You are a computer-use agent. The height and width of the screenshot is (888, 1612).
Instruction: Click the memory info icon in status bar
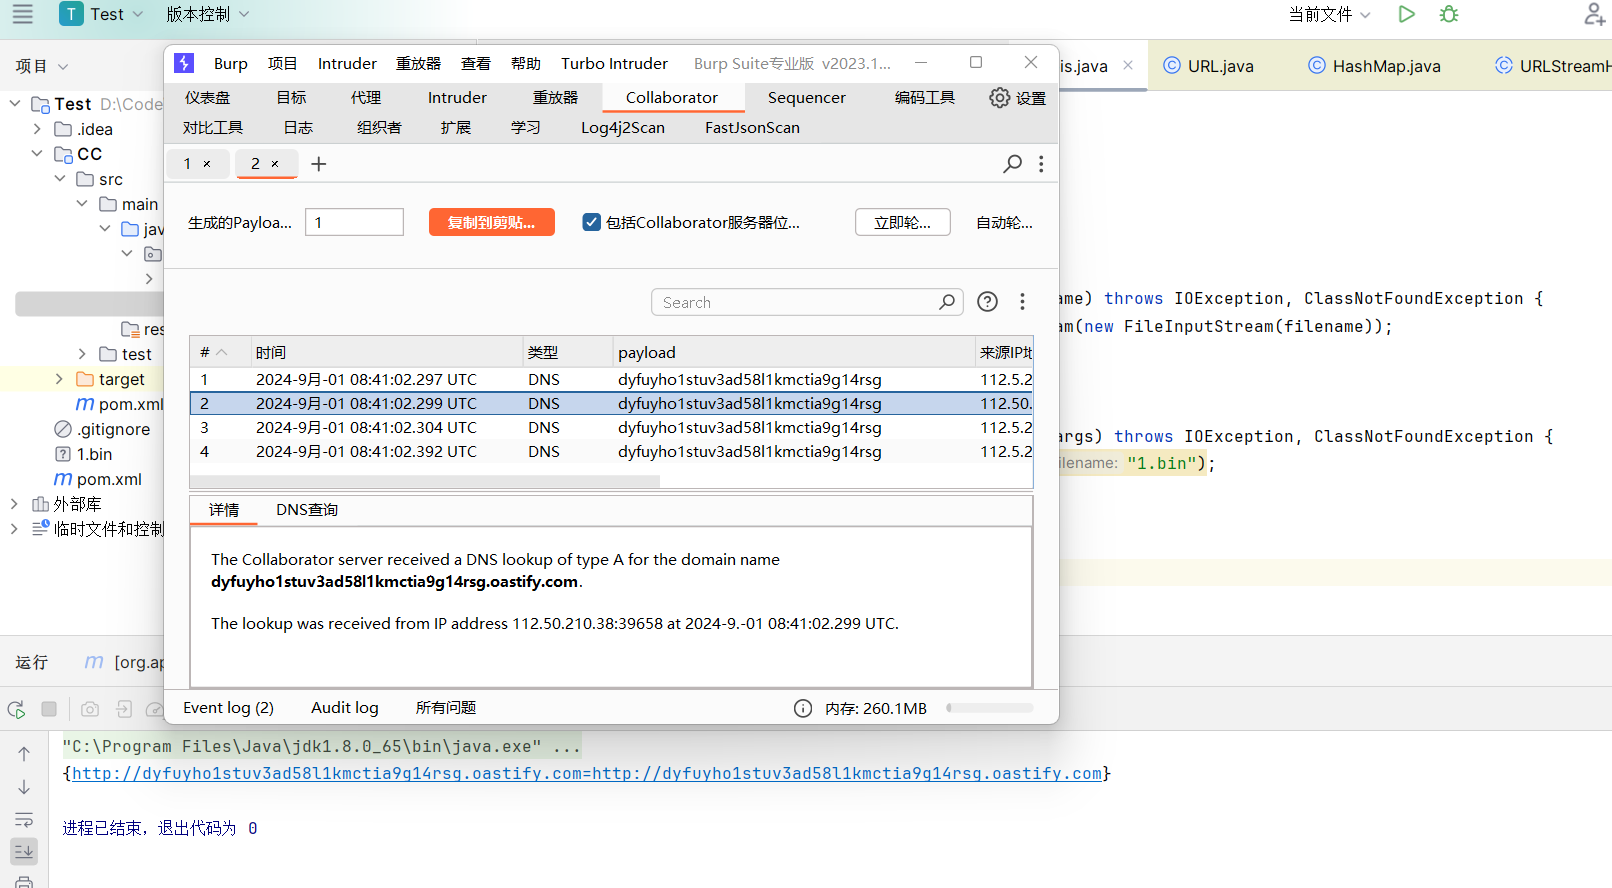tap(803, 708)
